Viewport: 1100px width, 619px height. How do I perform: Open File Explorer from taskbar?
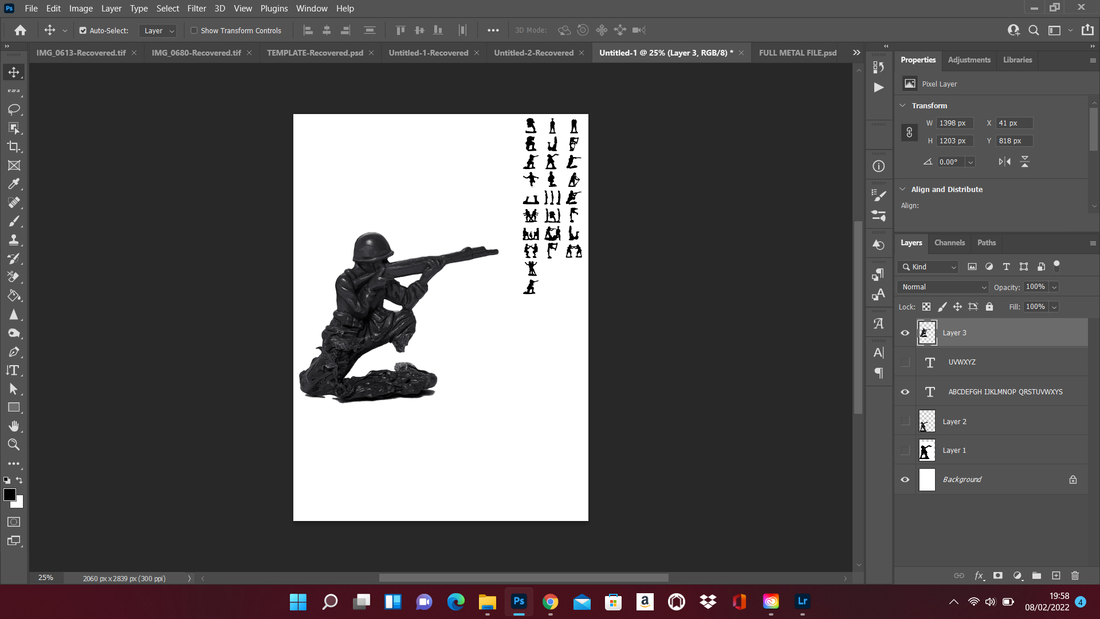coord(487,601)
